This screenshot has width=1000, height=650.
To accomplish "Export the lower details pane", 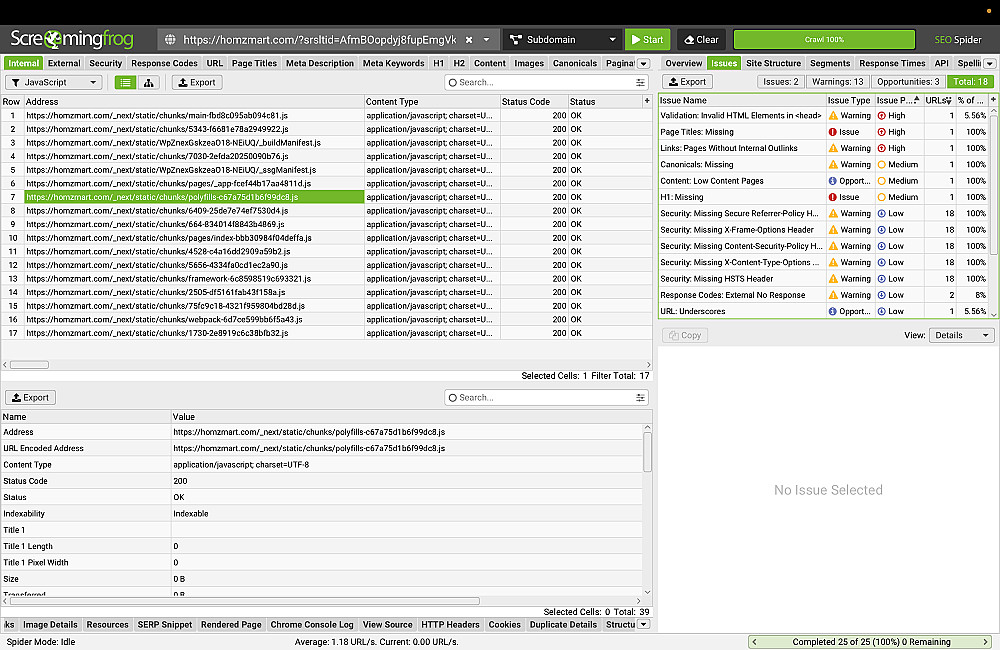I will [31, 397].
